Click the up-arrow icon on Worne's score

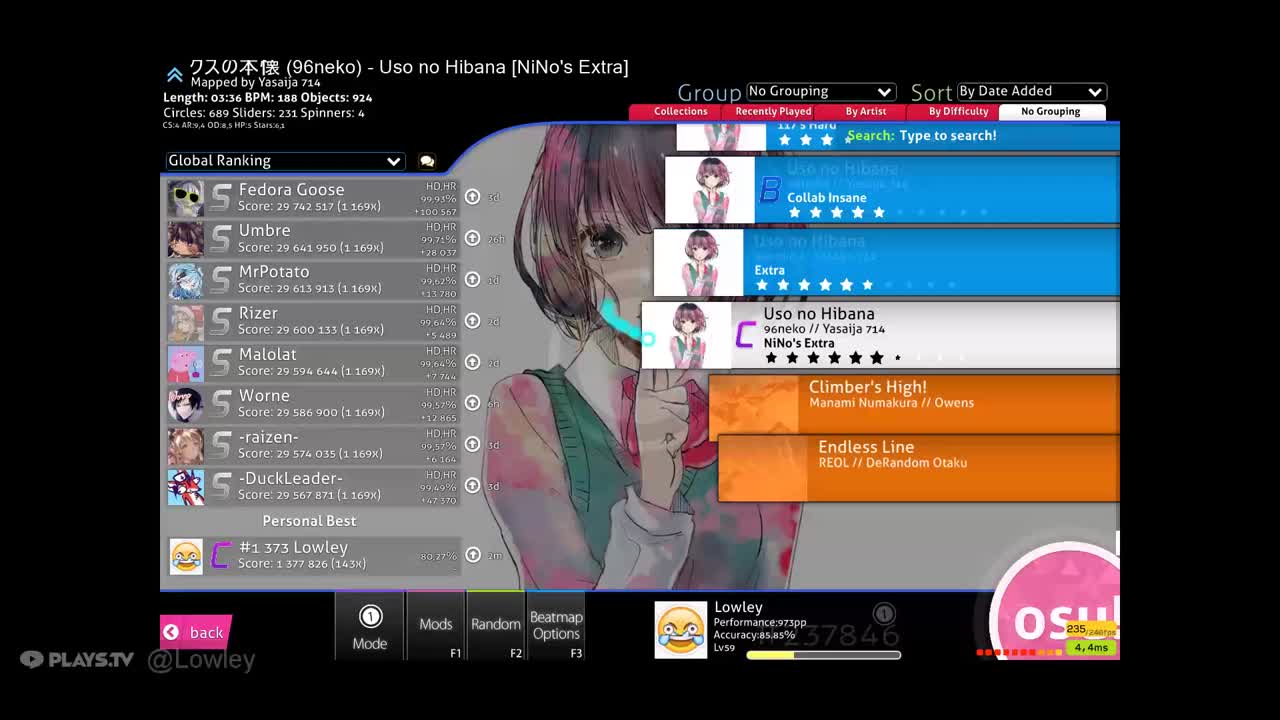[x=472, y=403]
